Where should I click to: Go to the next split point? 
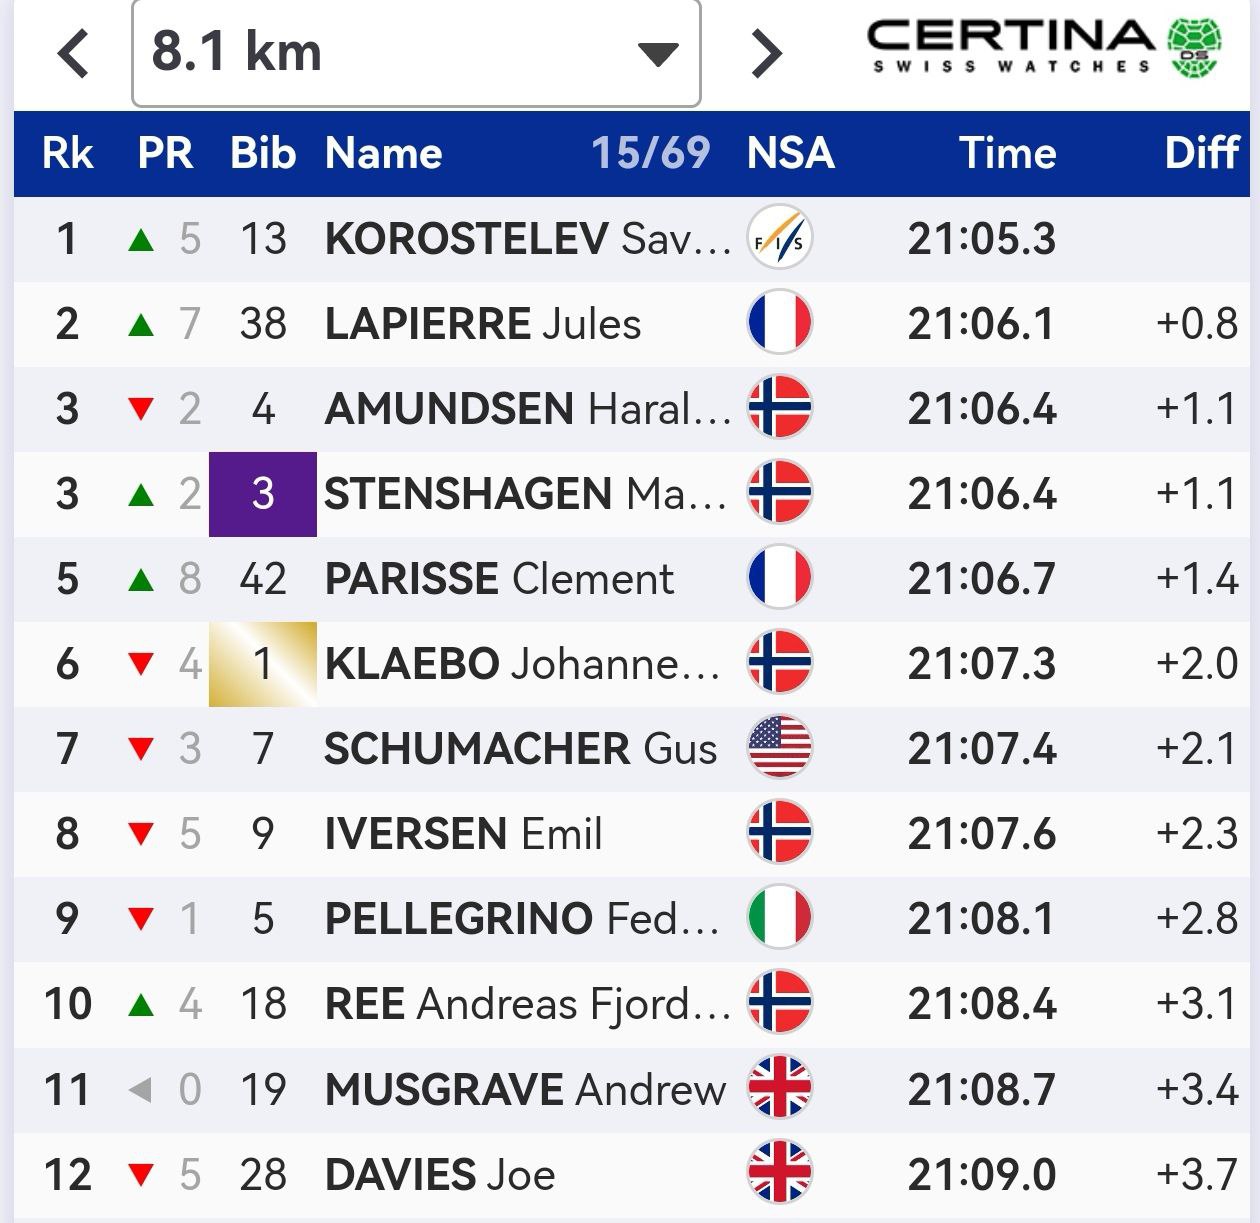coord(766,54)
